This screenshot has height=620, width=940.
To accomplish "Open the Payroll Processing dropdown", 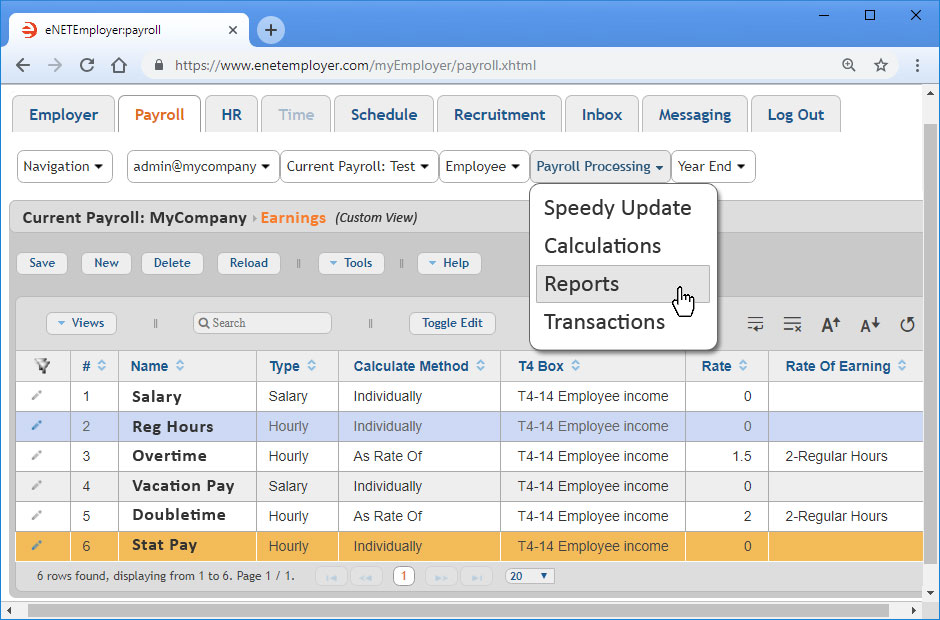I will [599, 166].
